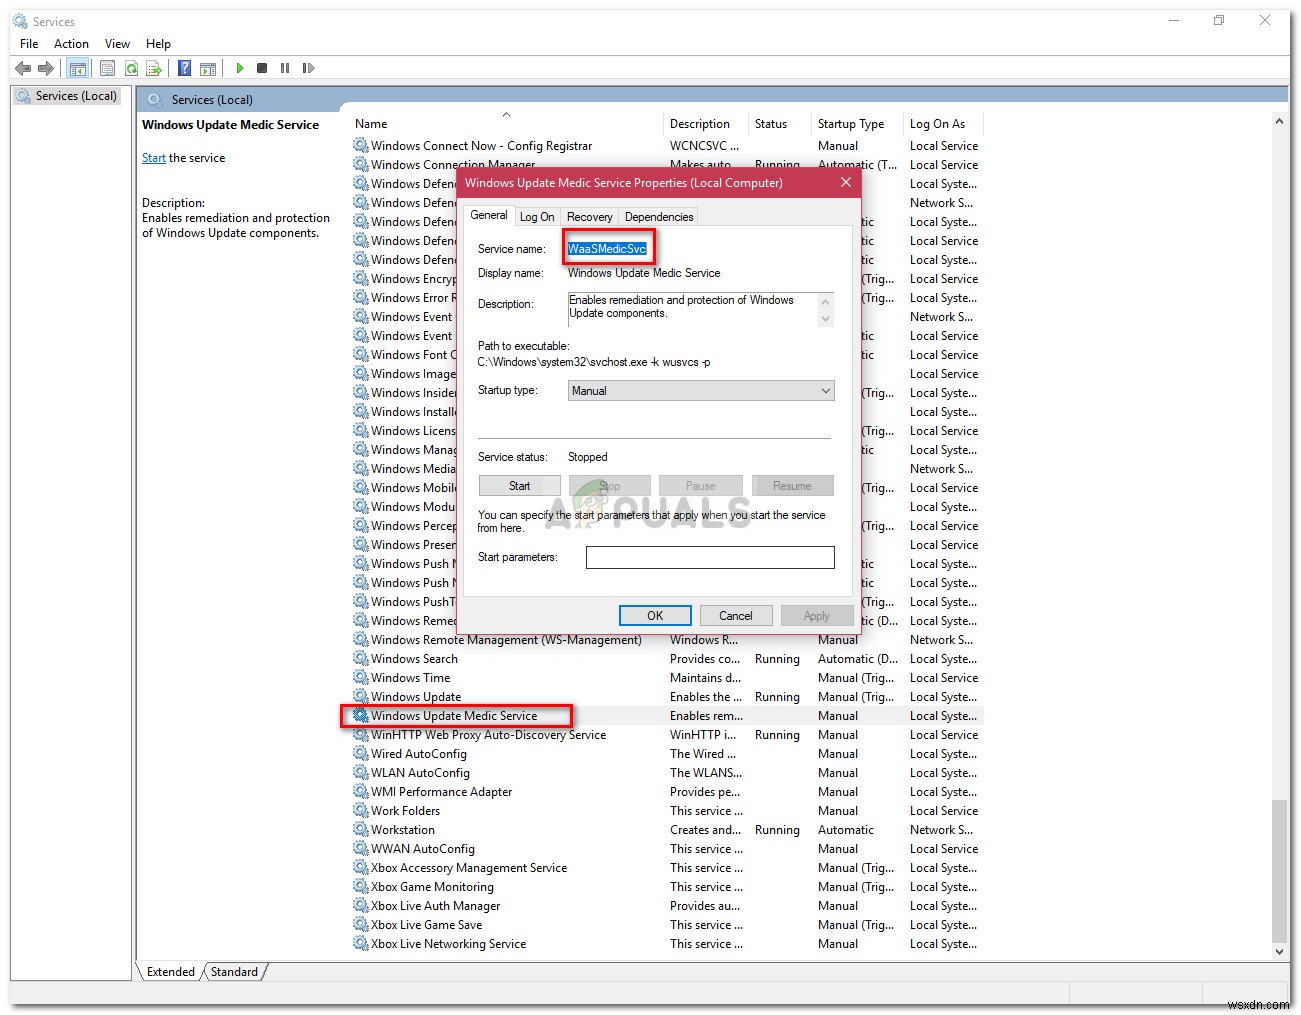Toggle the Show/Hide Action Pane toolbar icon
The height and width of the screenshot is (1015, 1301).
(x=208, y=68)
